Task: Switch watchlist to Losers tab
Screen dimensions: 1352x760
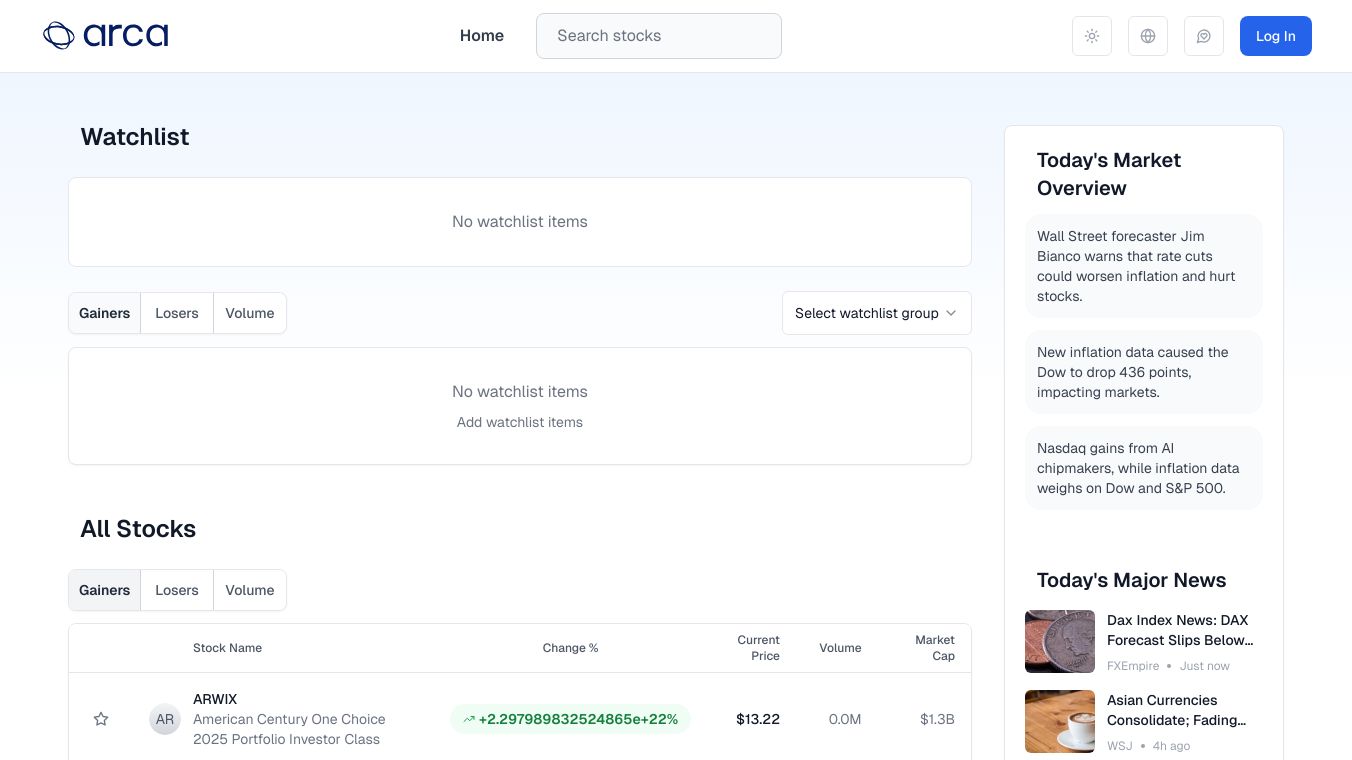Action: pos(177,313)
